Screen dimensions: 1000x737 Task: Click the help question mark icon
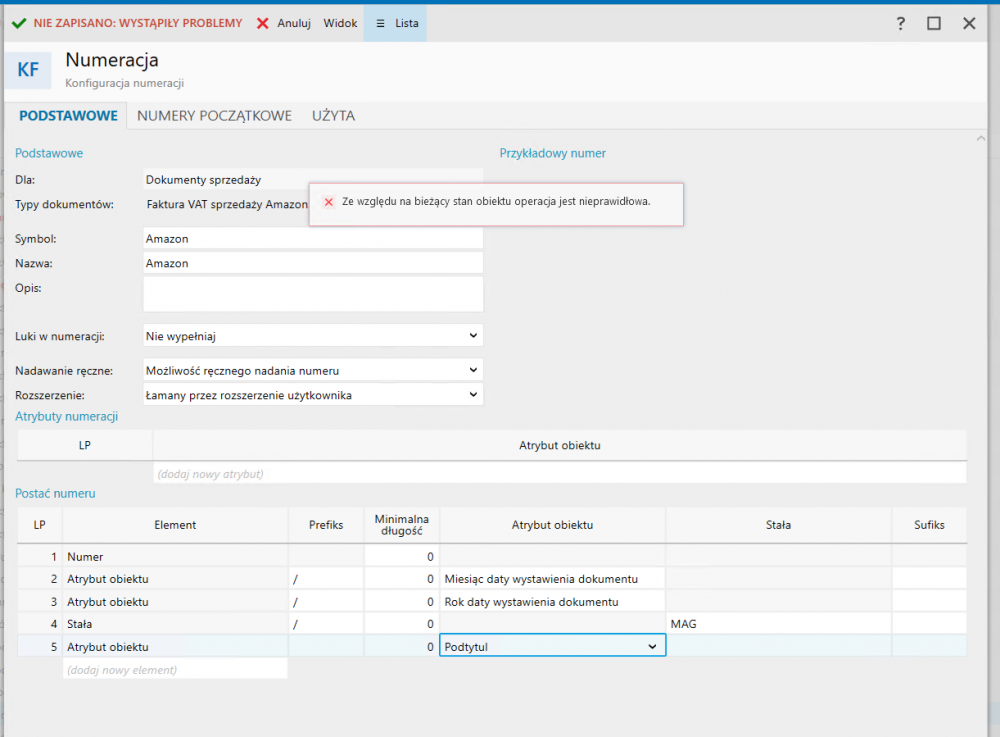click(900, 23)
